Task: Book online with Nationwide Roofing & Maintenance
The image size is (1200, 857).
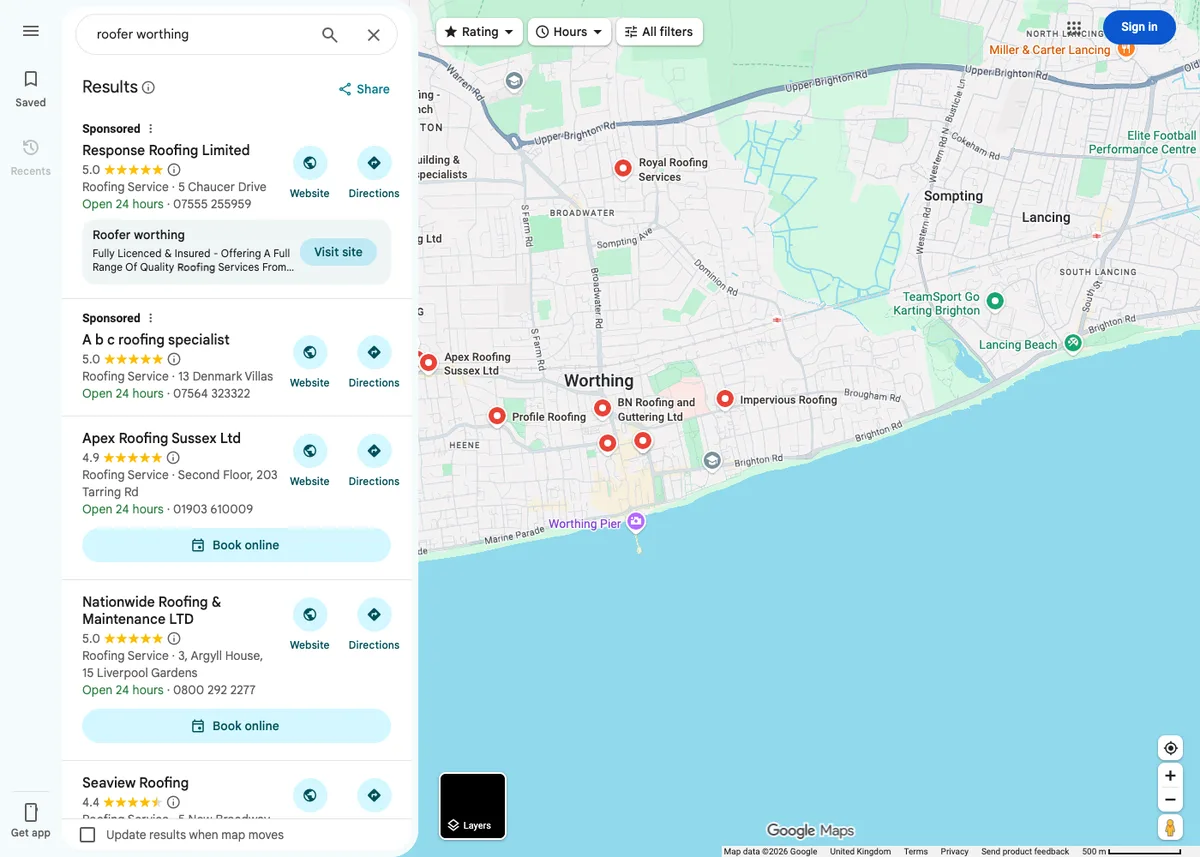Action: click(x=236, y=726)
